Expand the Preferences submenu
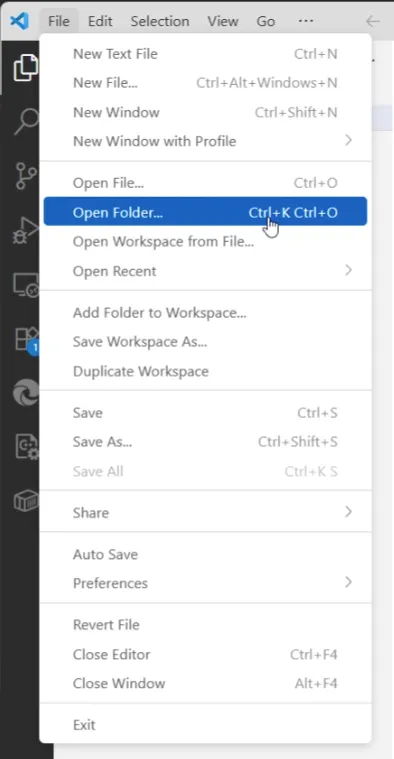Screen dimensions: 394x759 point(205,583)
